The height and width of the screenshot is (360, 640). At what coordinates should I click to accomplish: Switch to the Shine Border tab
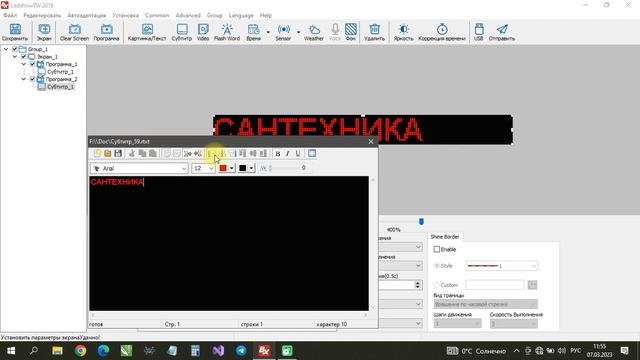pyautogui.click(x=444, y=237)
